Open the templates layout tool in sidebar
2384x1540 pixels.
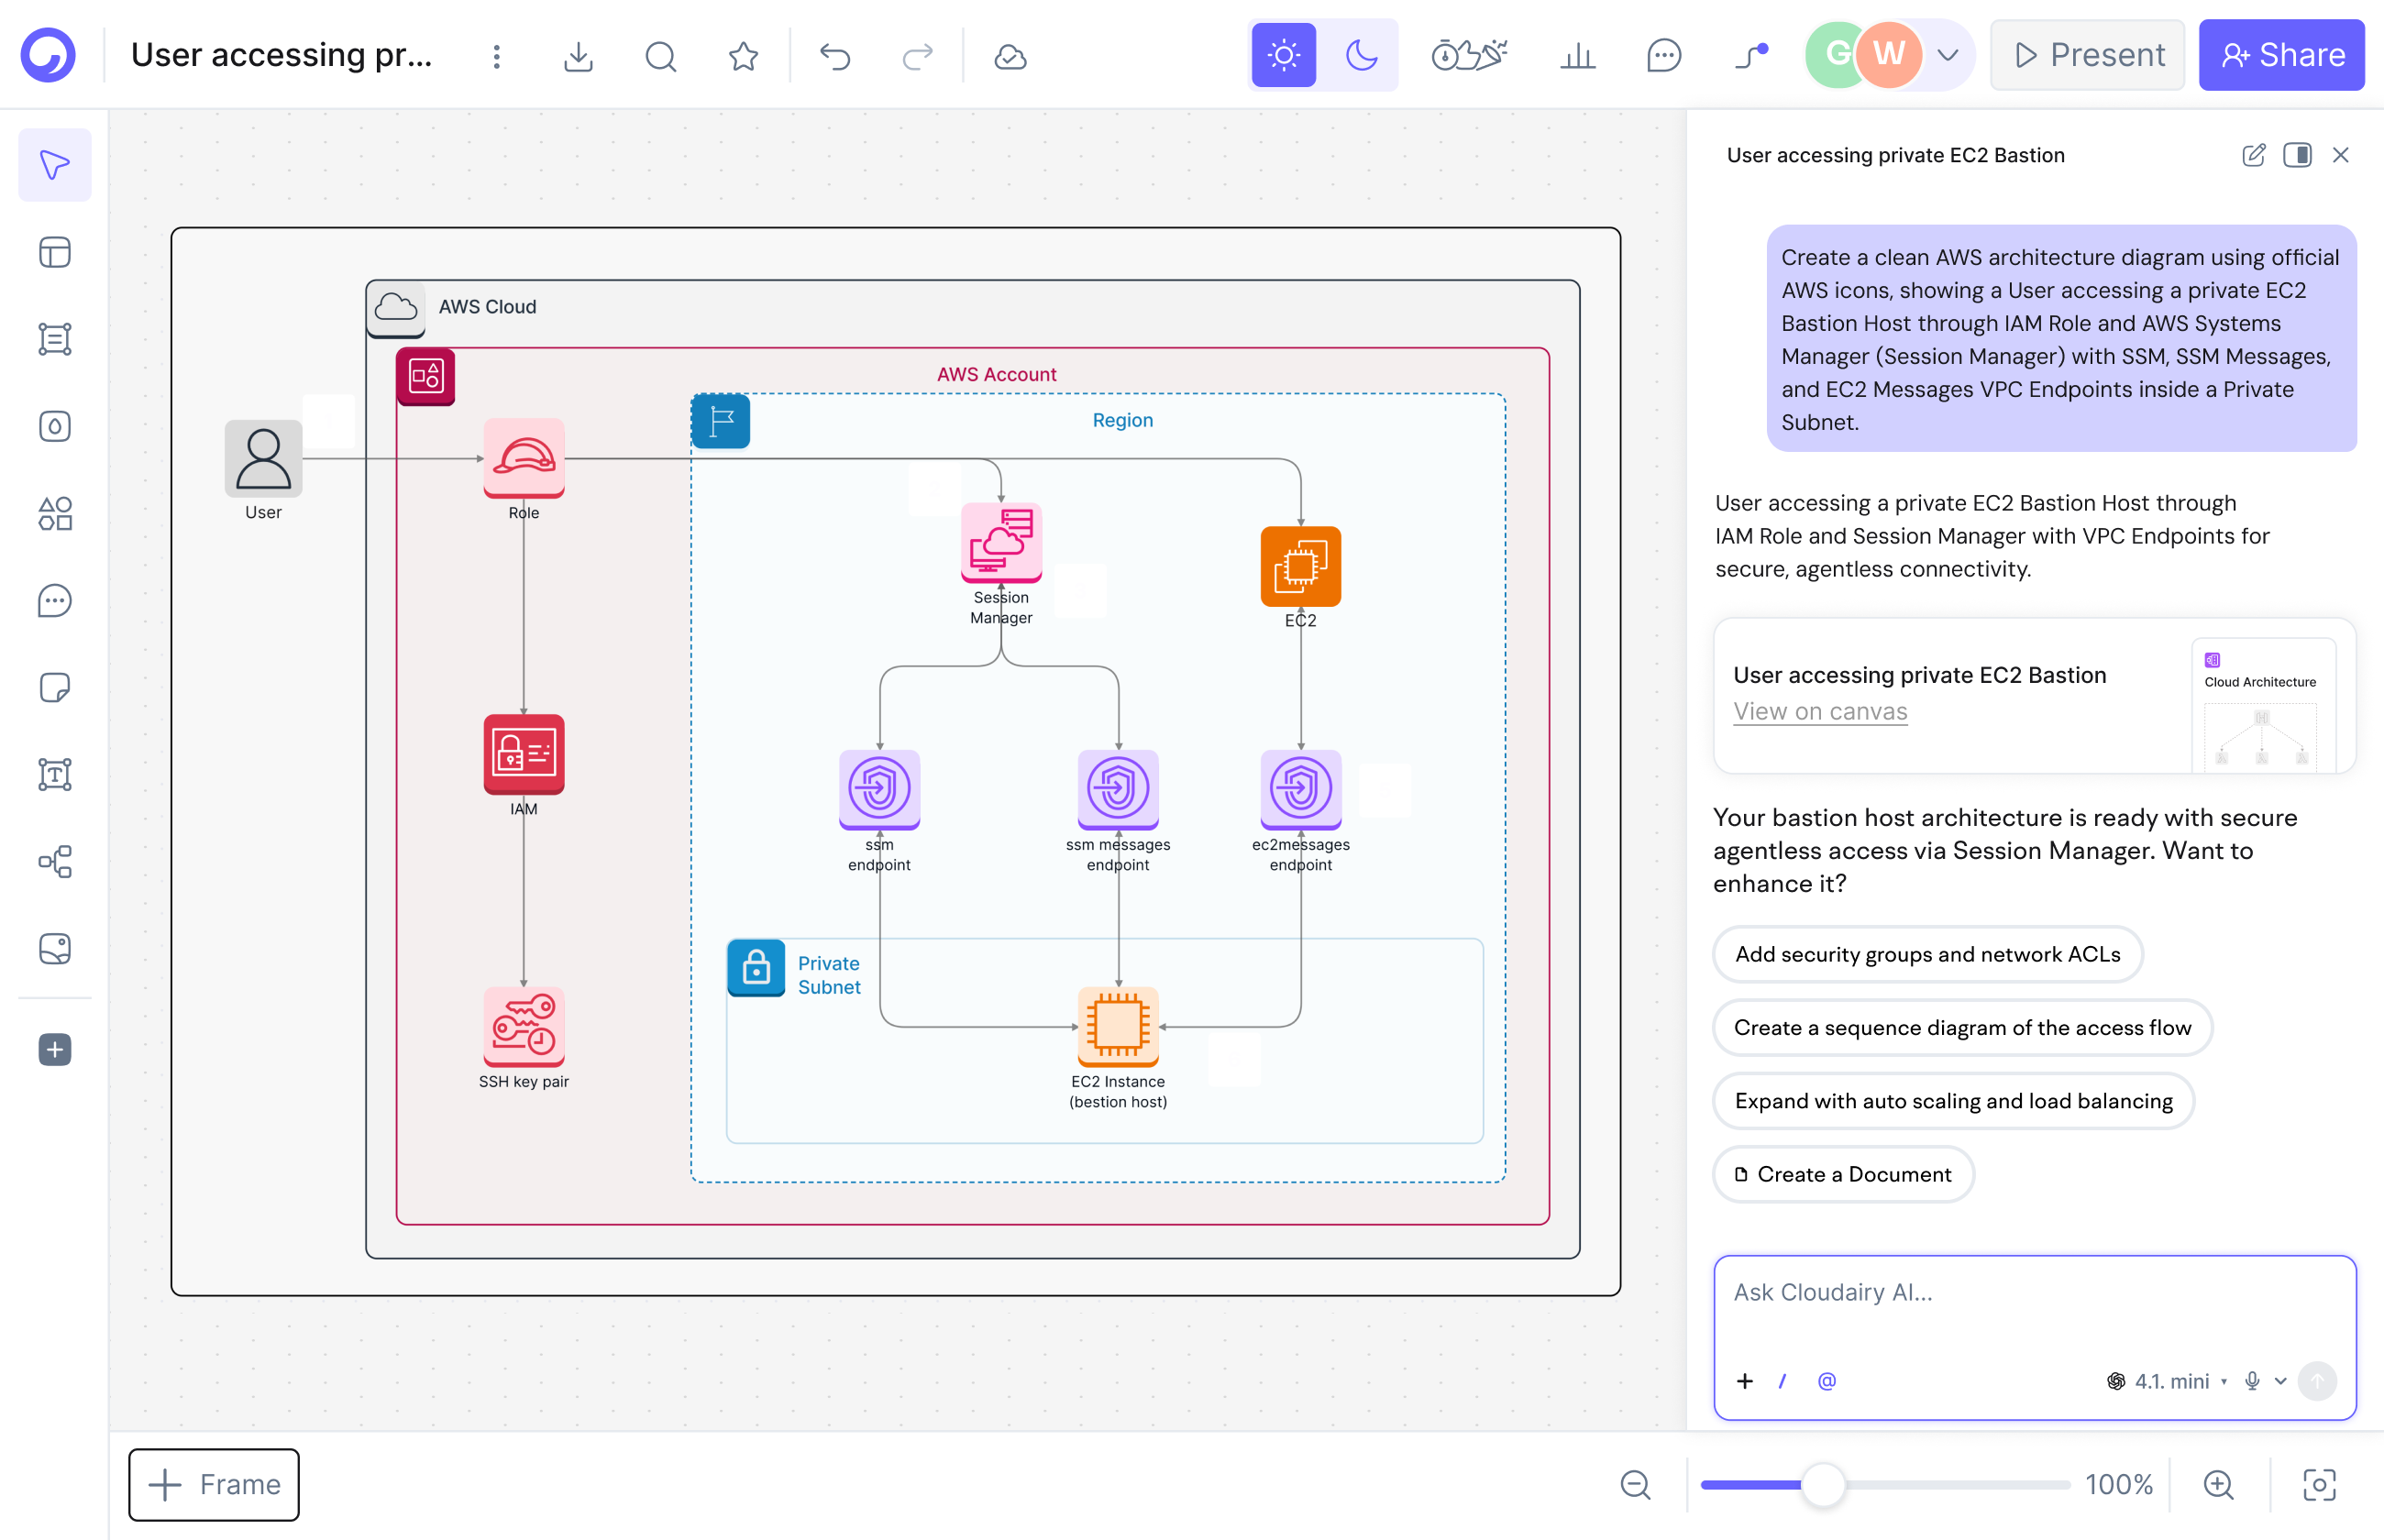[55, 252]
